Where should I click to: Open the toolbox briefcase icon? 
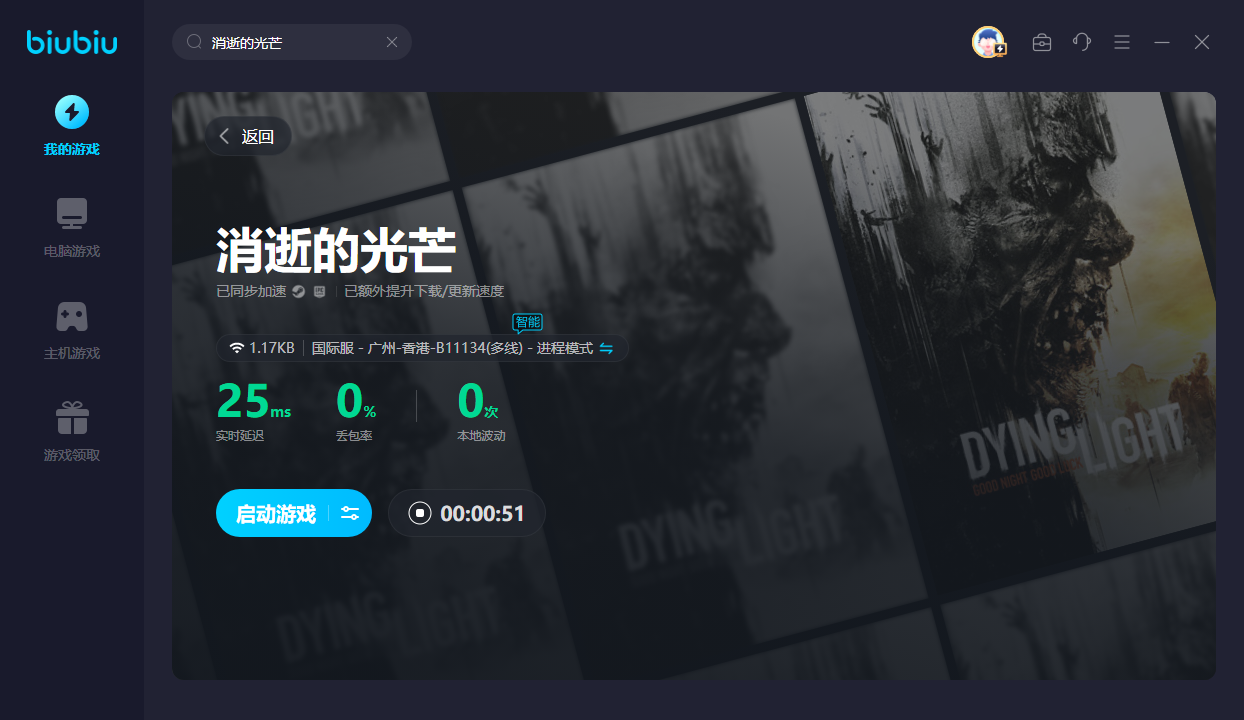1042,42
